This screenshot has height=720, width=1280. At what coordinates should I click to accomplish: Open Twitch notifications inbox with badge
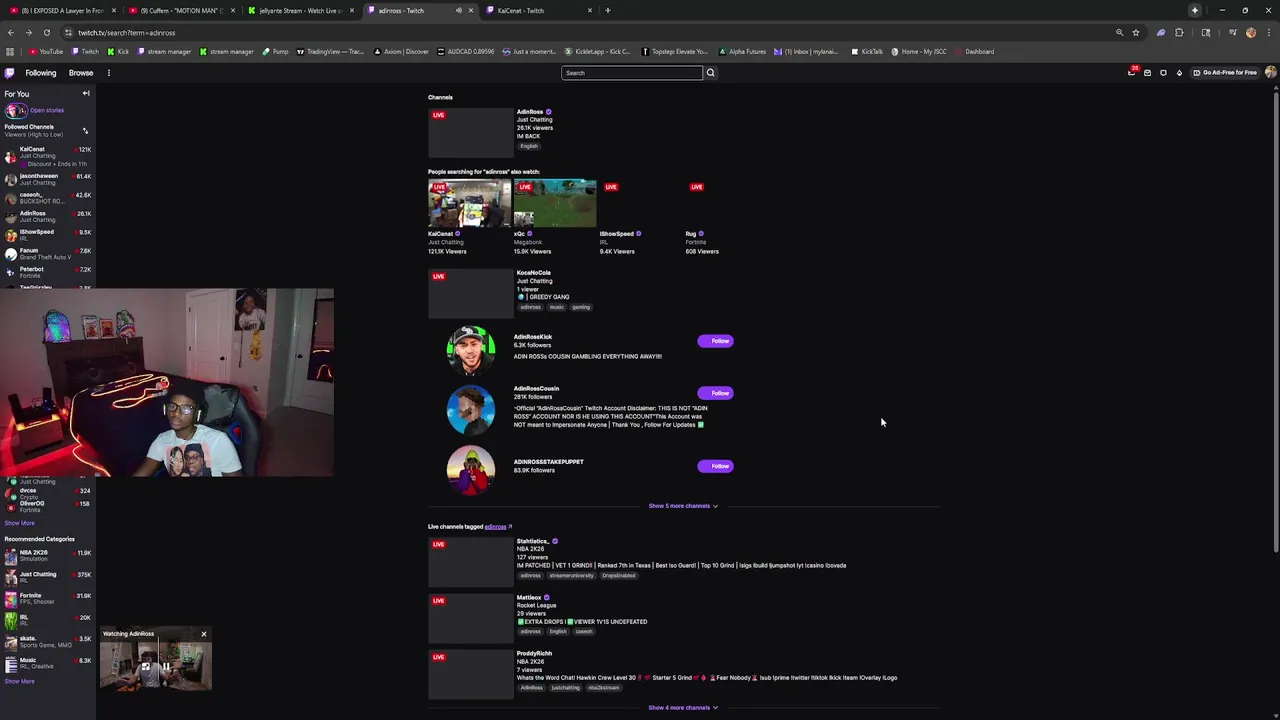1131,72
